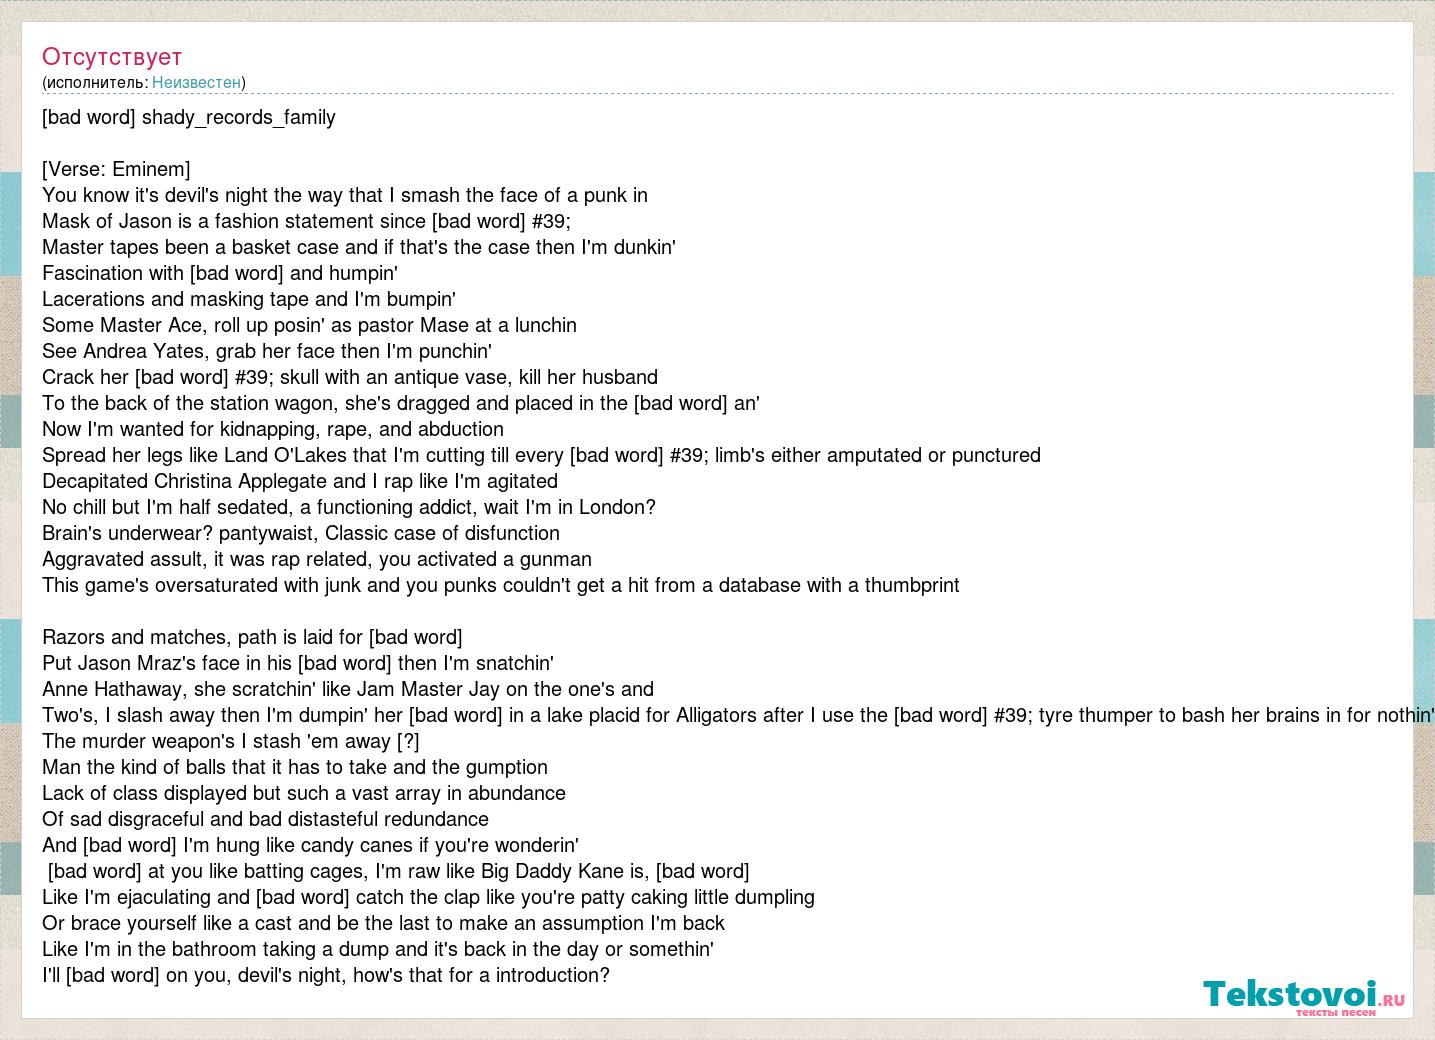Screen dimensions: 1435x1040
Task: Click the final 'how's that for a introduction' line
Action: pos(326,975)
